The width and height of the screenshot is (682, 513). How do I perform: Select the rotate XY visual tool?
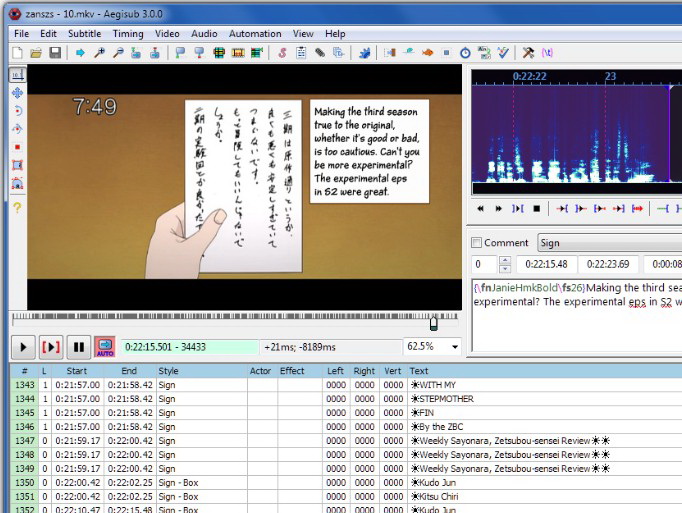[17, 129]
